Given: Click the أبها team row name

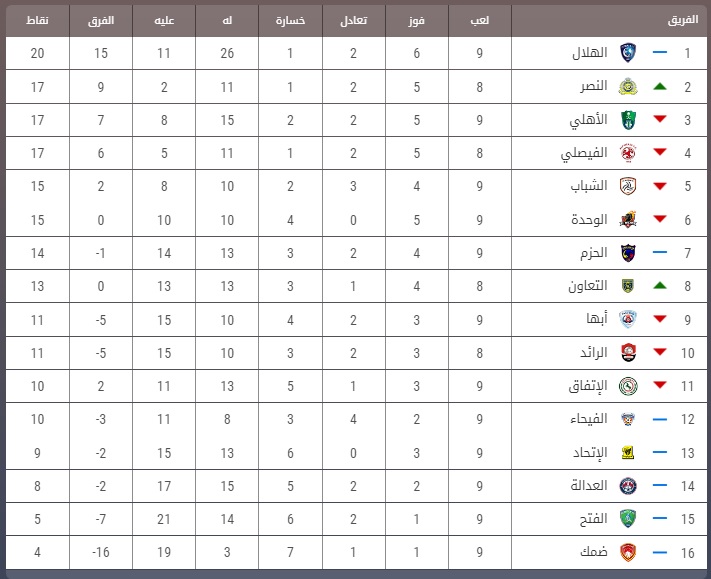Looking at the screenshot, I should pyautogui.click(x=597, y=319).
